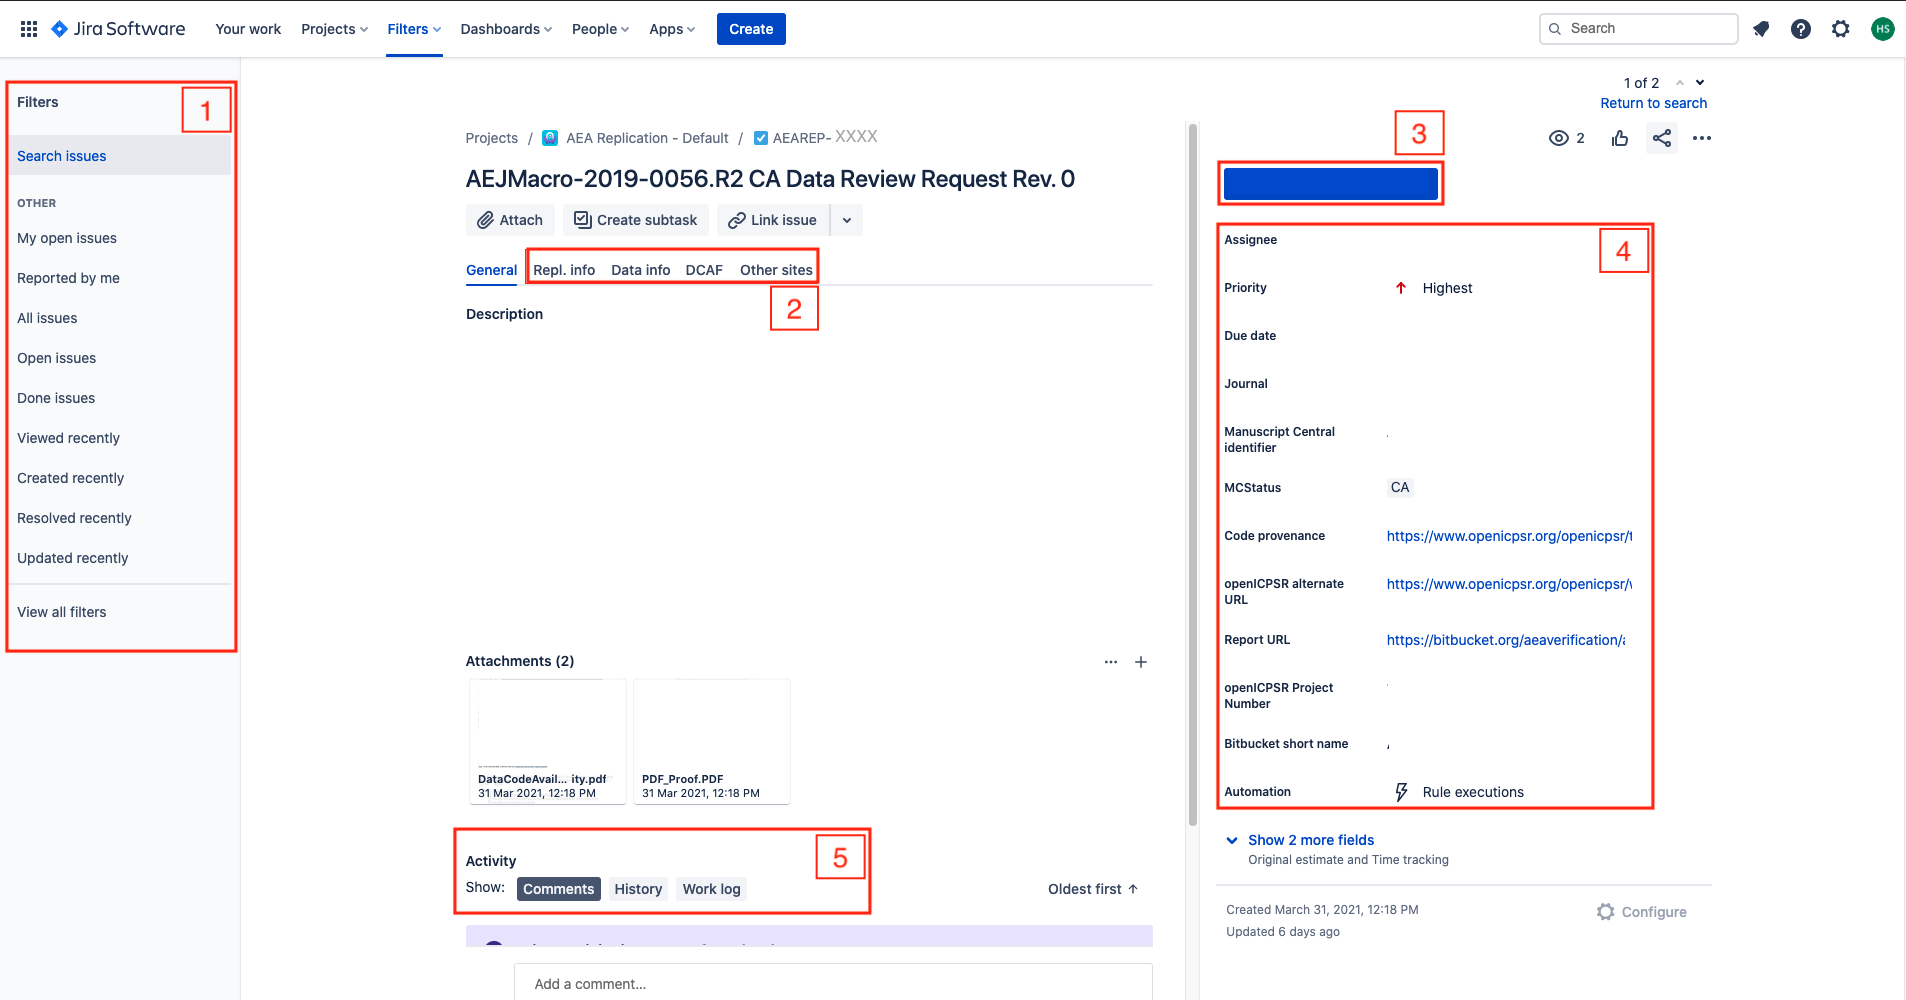The image size is (1906, 1000).
Task: Select Search issues in Filters sidebar
Action: click(x=119, y=156)
